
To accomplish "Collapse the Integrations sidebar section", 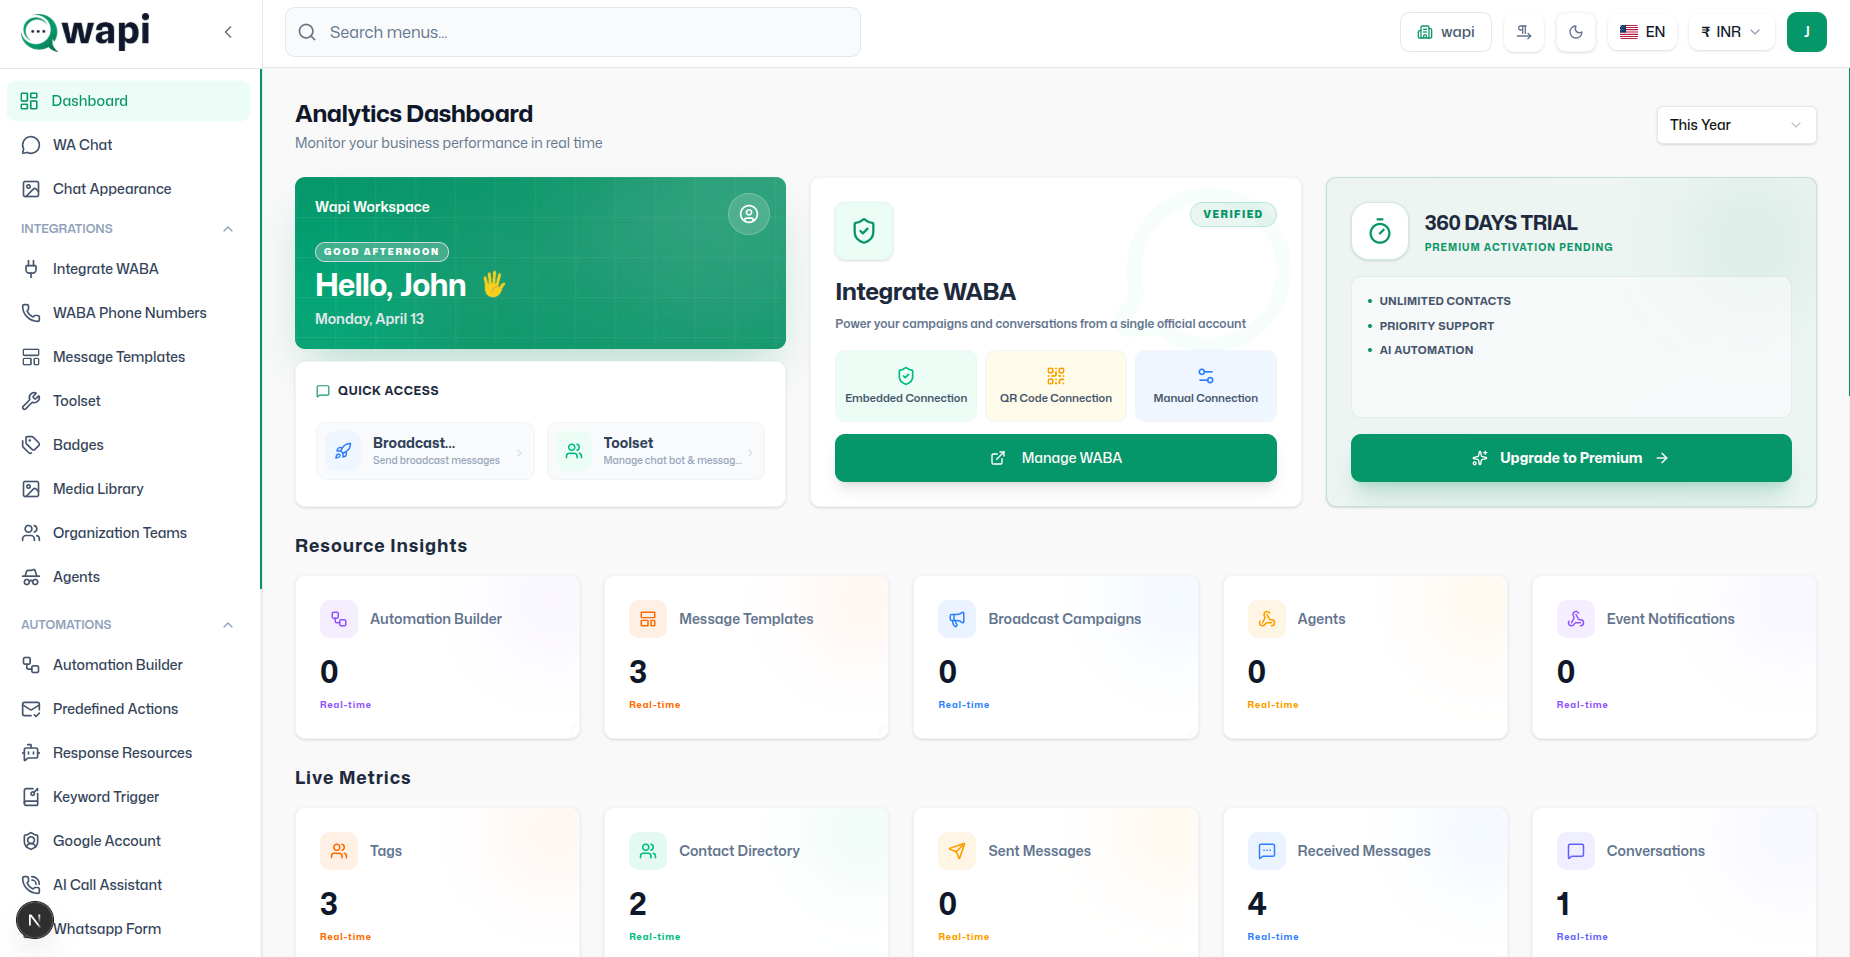I will (228, 229).
